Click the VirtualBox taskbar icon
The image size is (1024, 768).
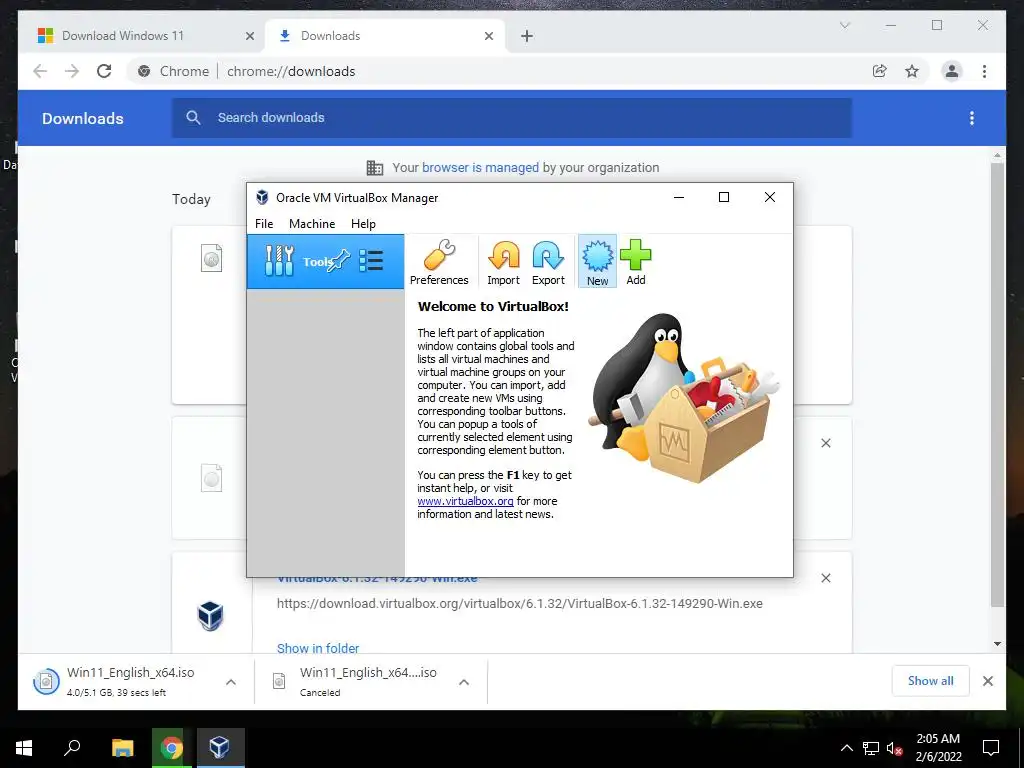pyautogui.click(x=219, y=748)
